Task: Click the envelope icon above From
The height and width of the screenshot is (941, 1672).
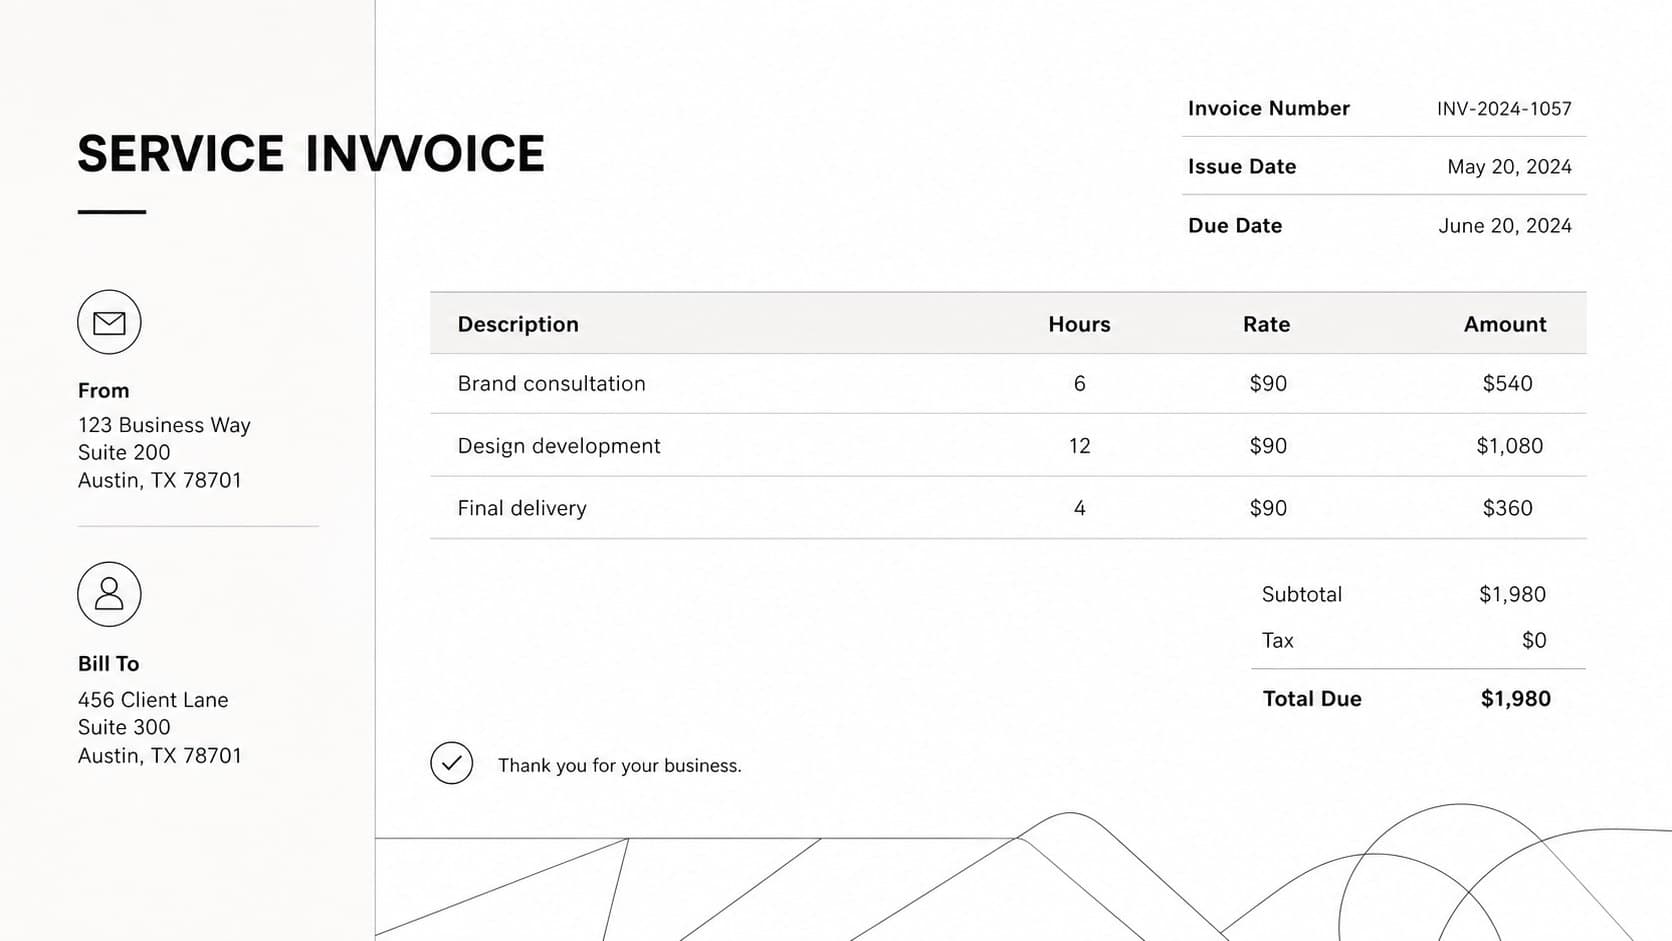Action: pos(109,322)
